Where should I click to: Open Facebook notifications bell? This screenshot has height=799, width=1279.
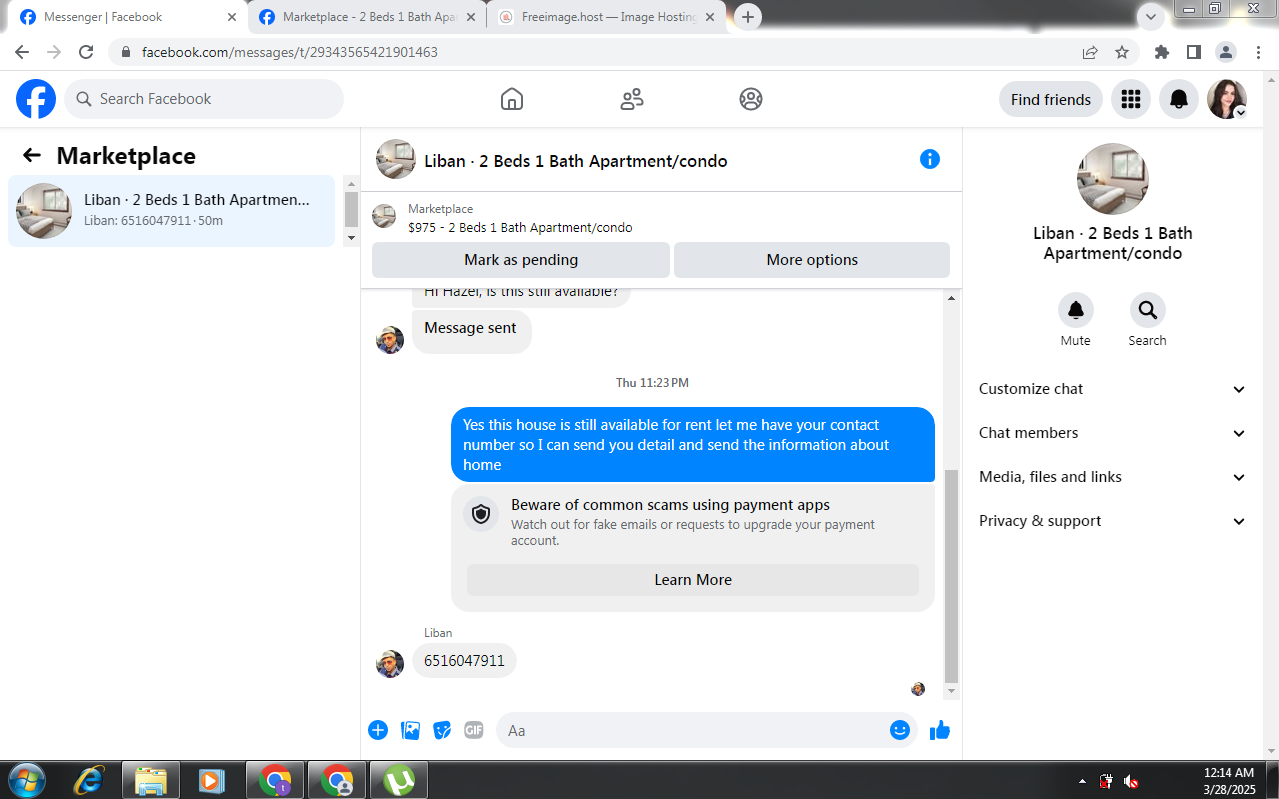click(1179, 99)
